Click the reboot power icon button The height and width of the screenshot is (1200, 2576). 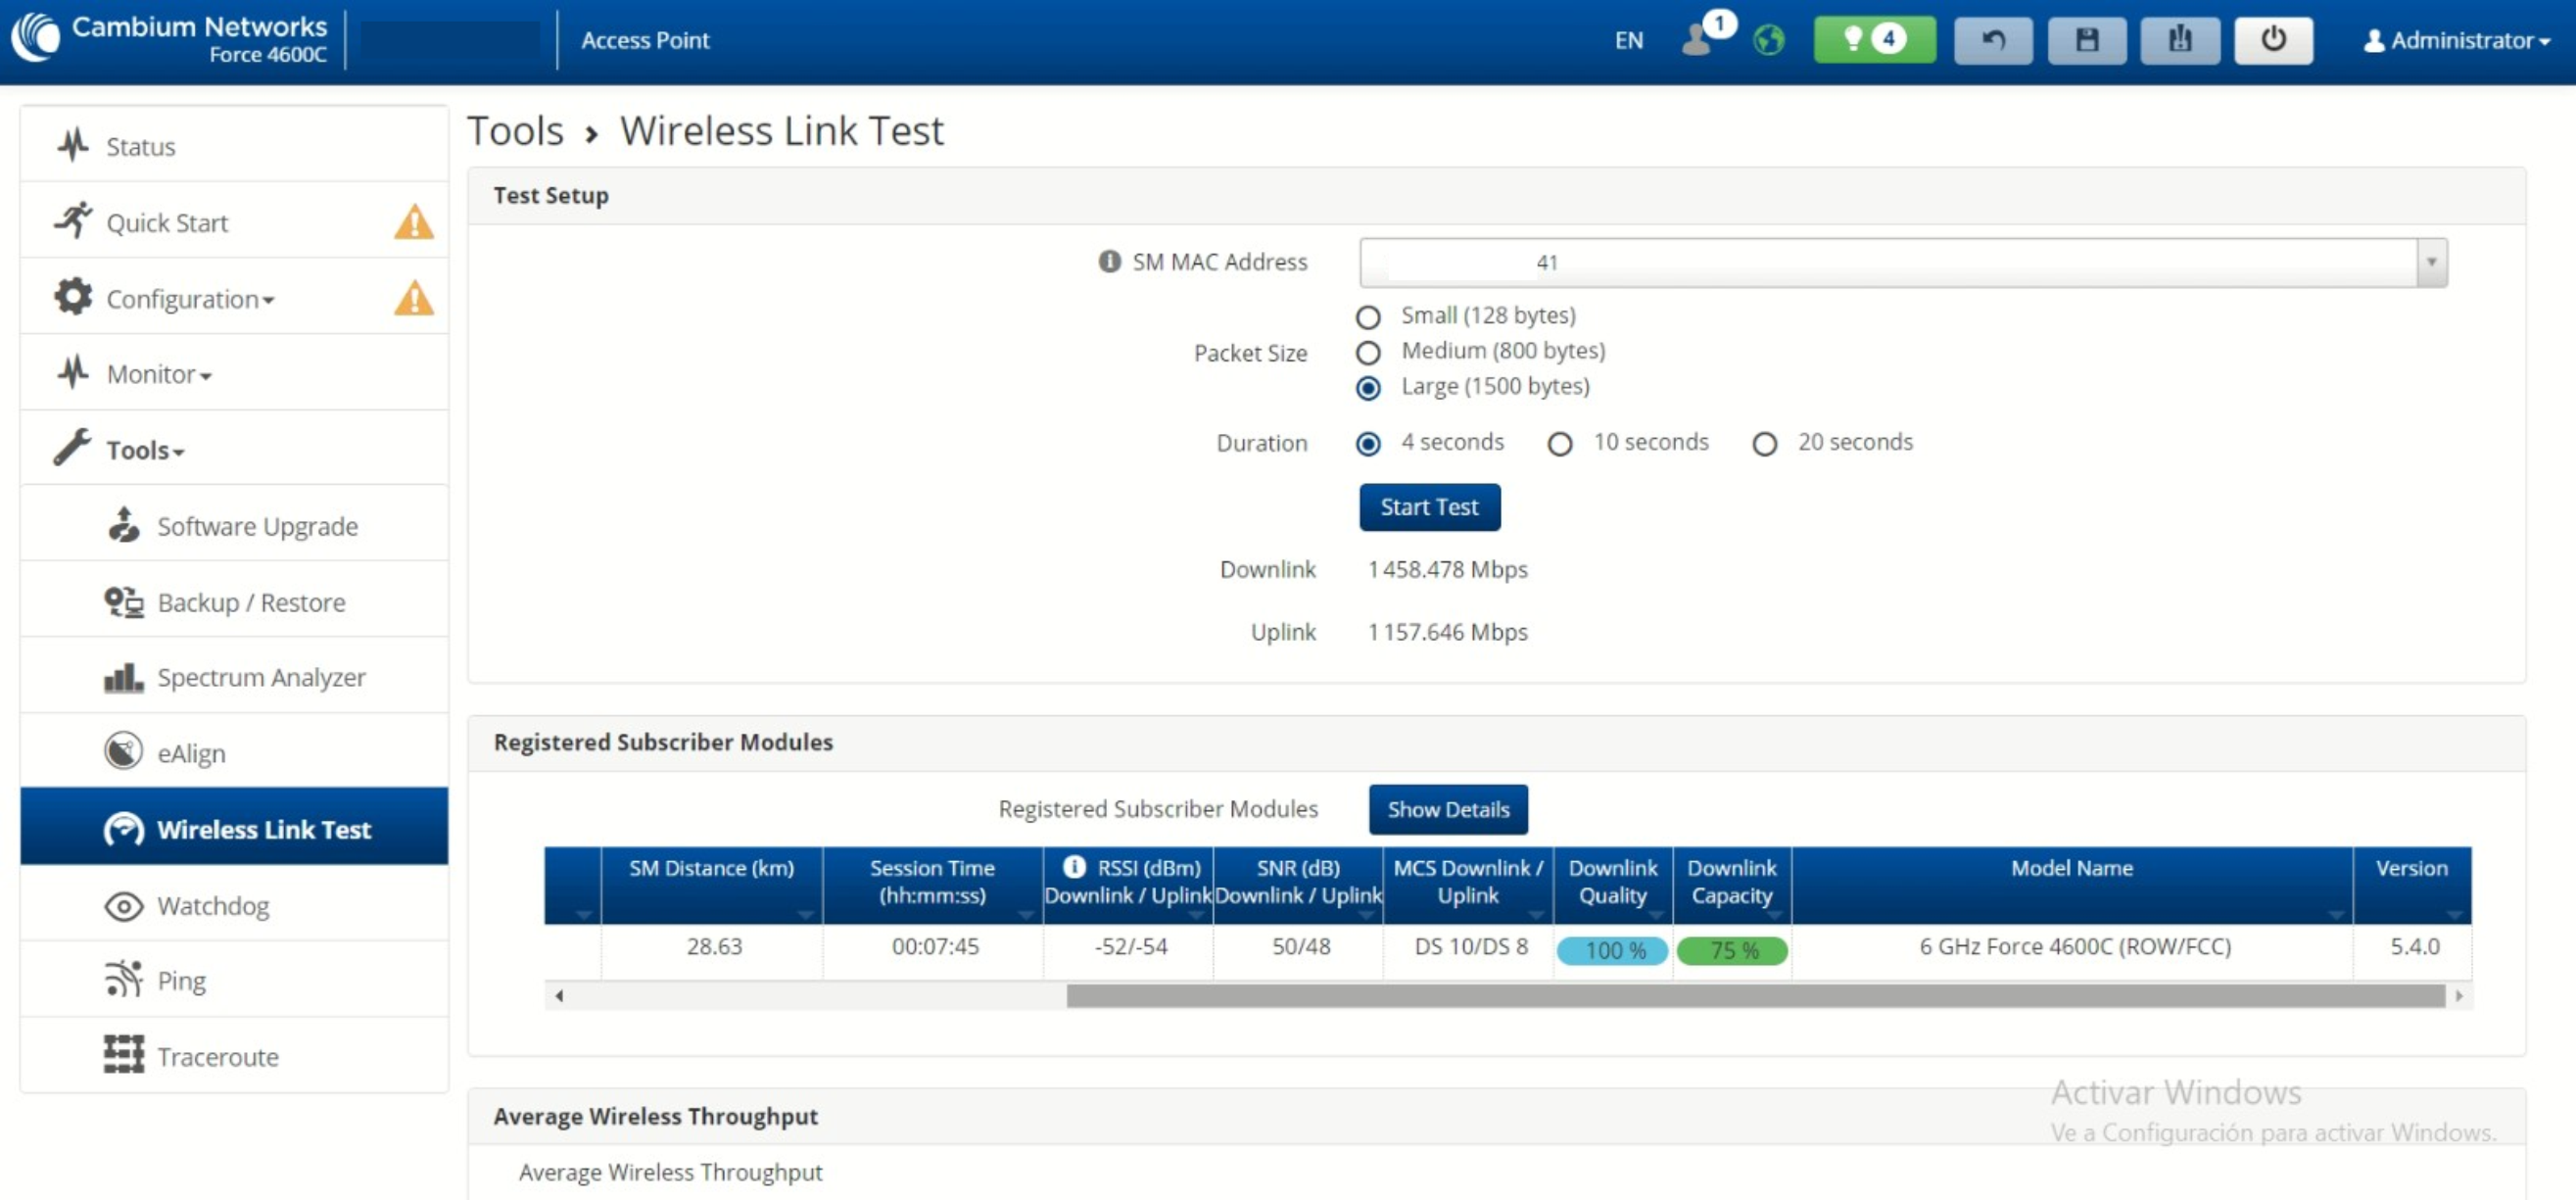(2273, 40)
